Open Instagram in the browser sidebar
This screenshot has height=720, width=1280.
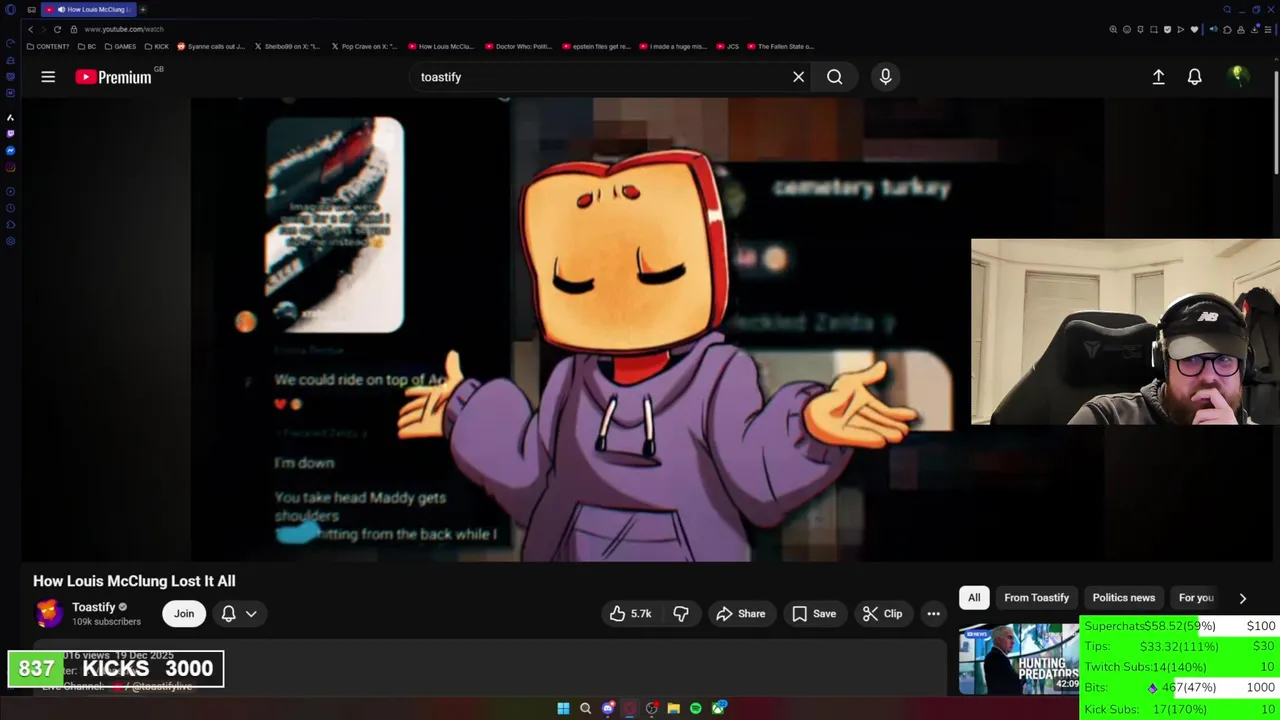[x=10, y=167]
